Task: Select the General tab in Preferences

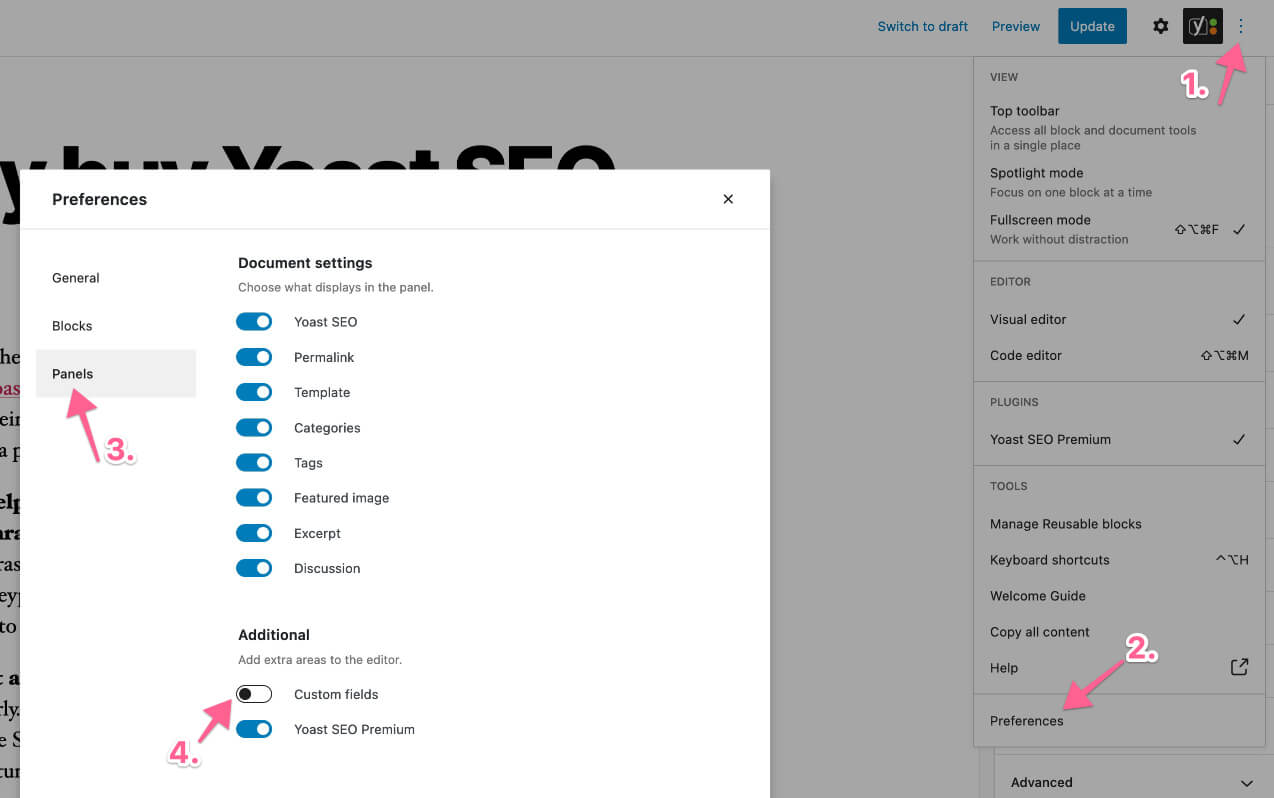Action: coord(76,278)
